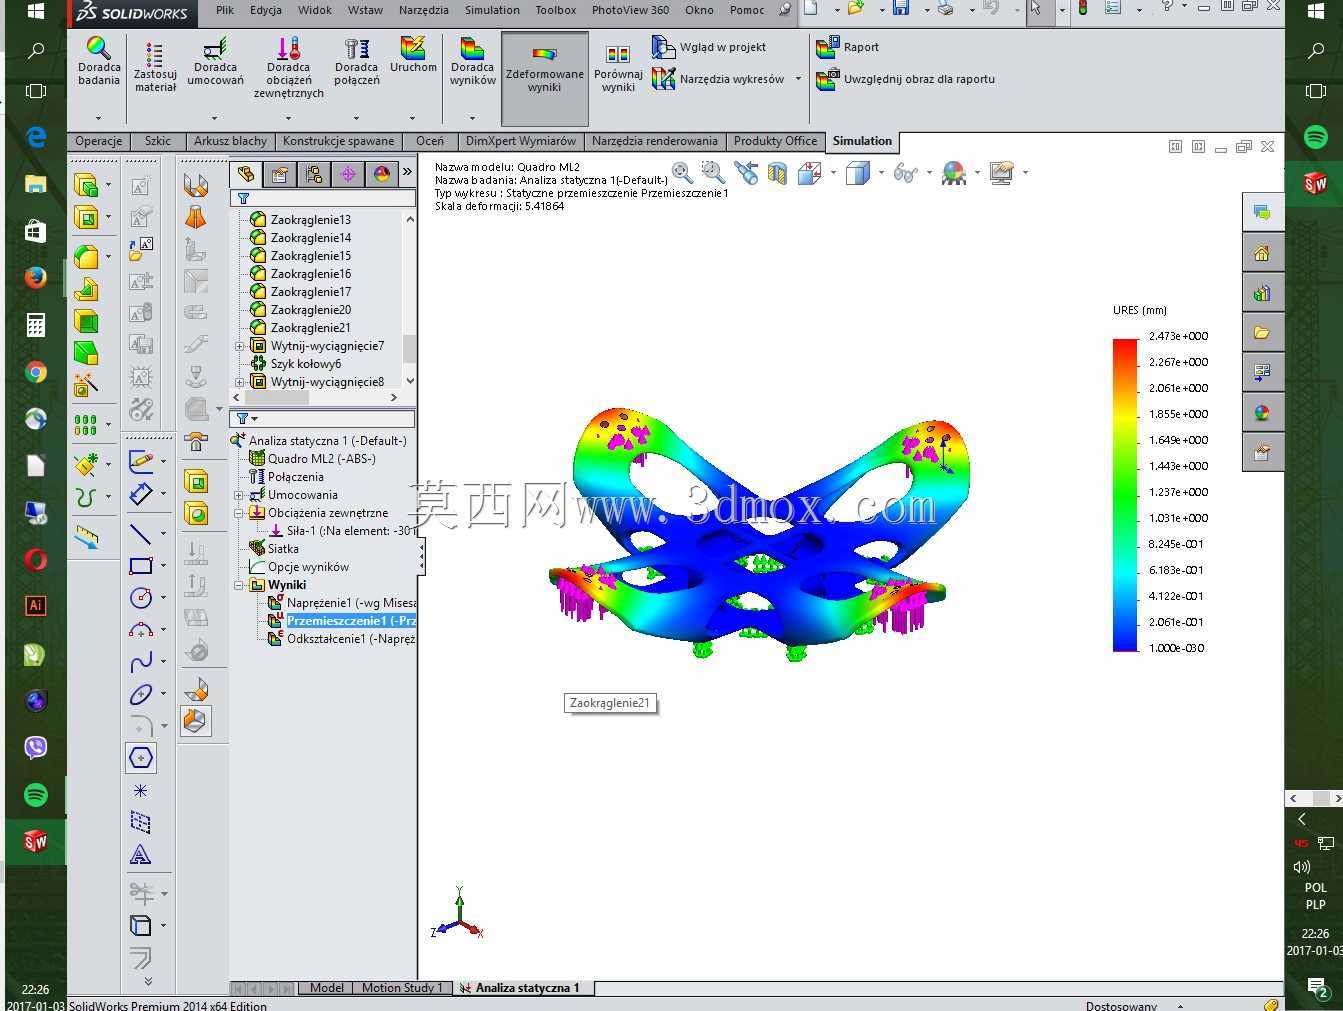Click Wgląd w projekt

[x=709, y=47]
